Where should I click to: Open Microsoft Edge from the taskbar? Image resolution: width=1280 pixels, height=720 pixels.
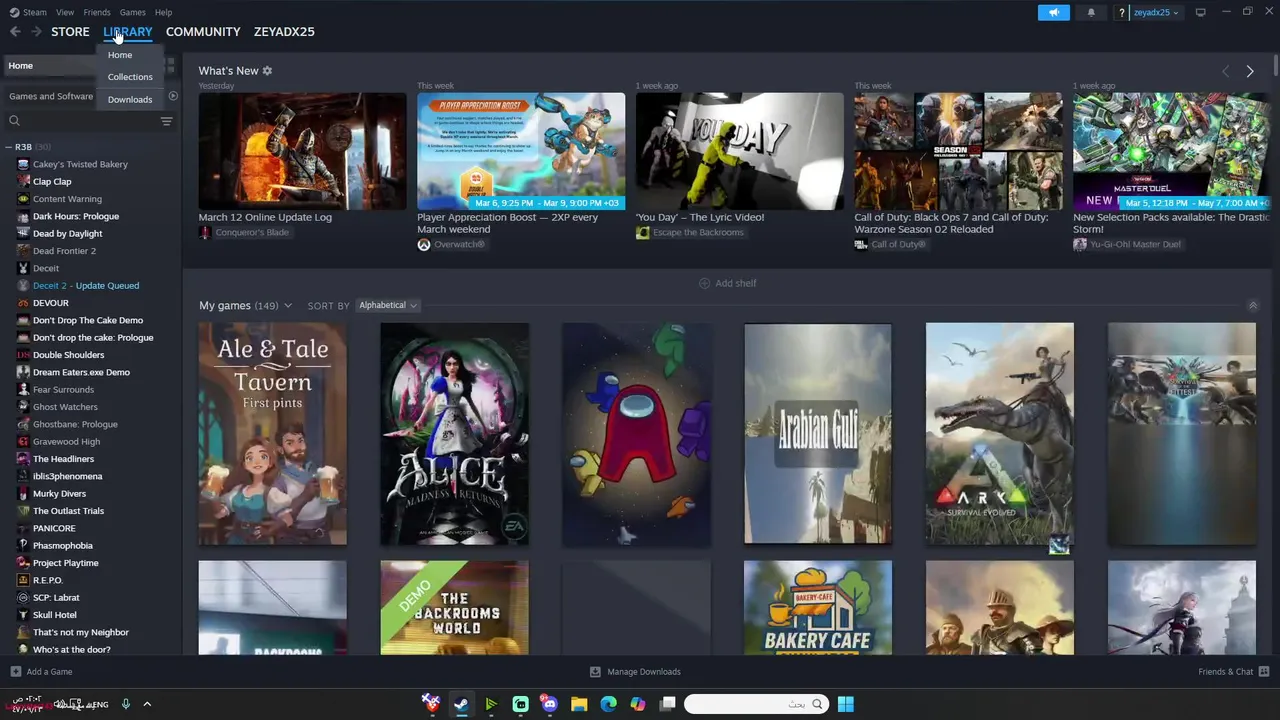point(608,704)
